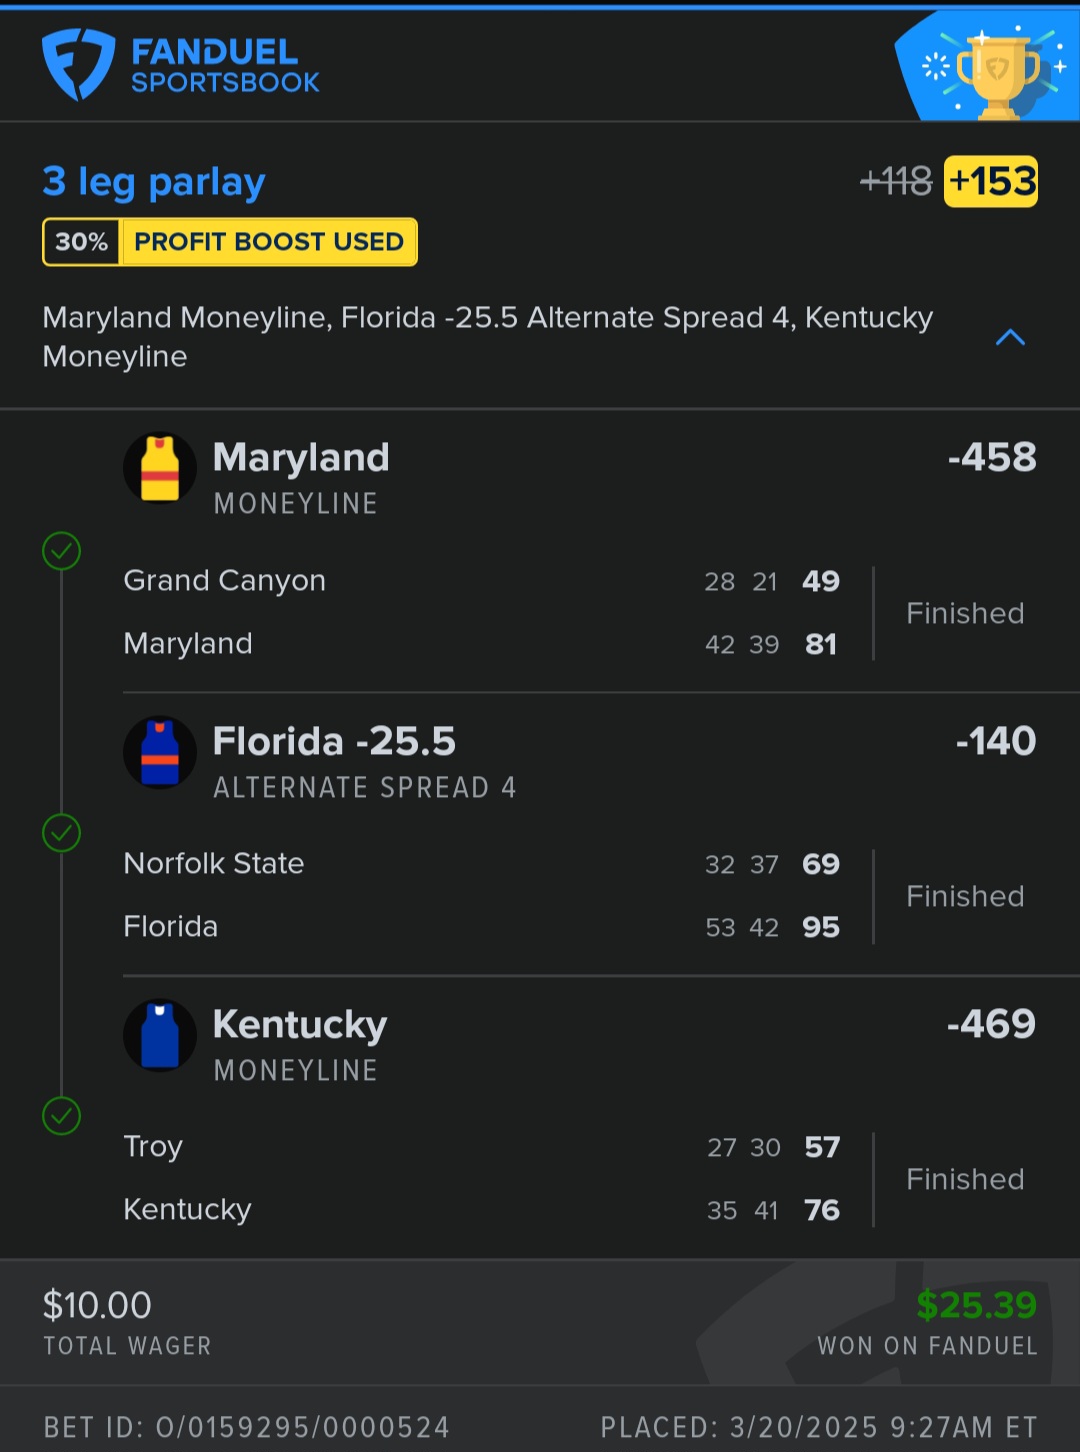Click green checkmark beside Kentucky leg
This screenshot has height=1452, width=1080.
[x=62, y=1116]
